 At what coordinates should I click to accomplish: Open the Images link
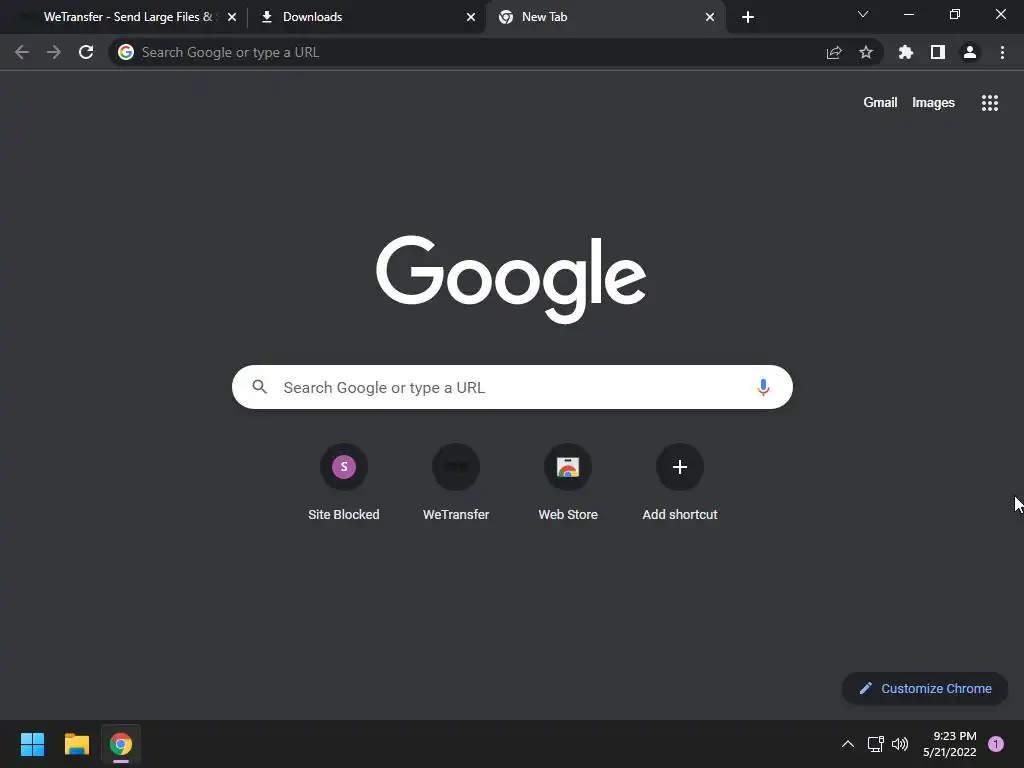tap(933, 103)
